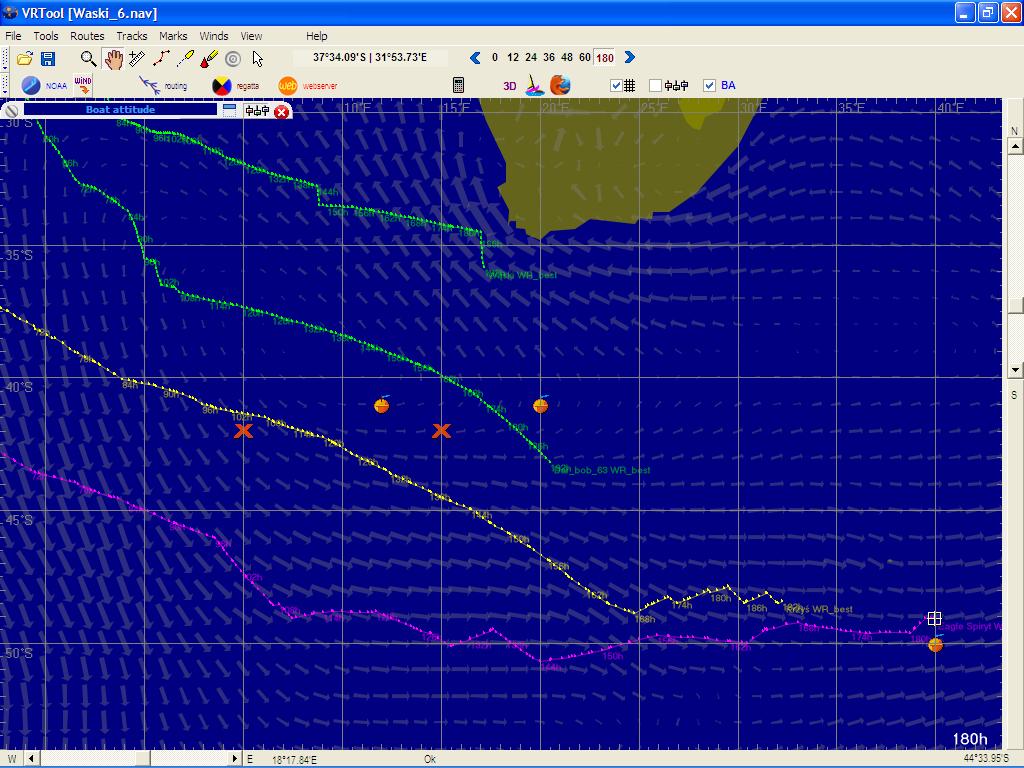Image resolution: width=1024 pixels, height=768 pixels.
Task: Step back with the left blue arrow
Action: pyautogui.click(x=476, y=58)
